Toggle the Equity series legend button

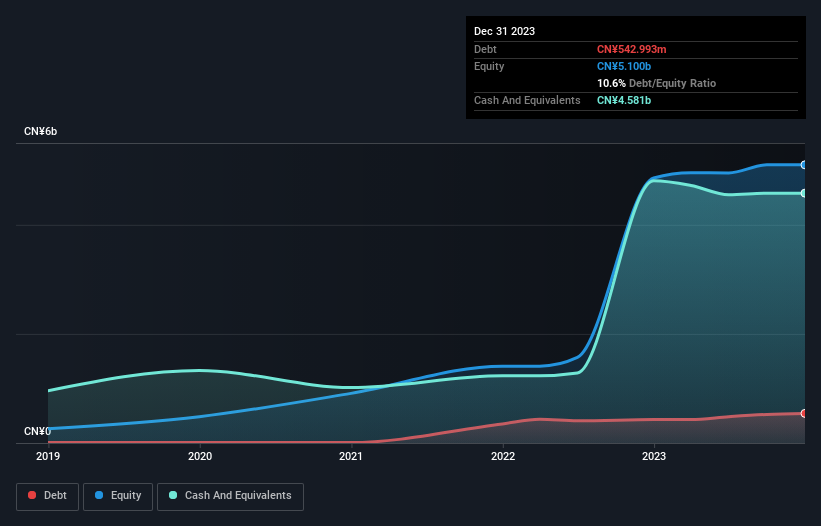coord(118,496)
